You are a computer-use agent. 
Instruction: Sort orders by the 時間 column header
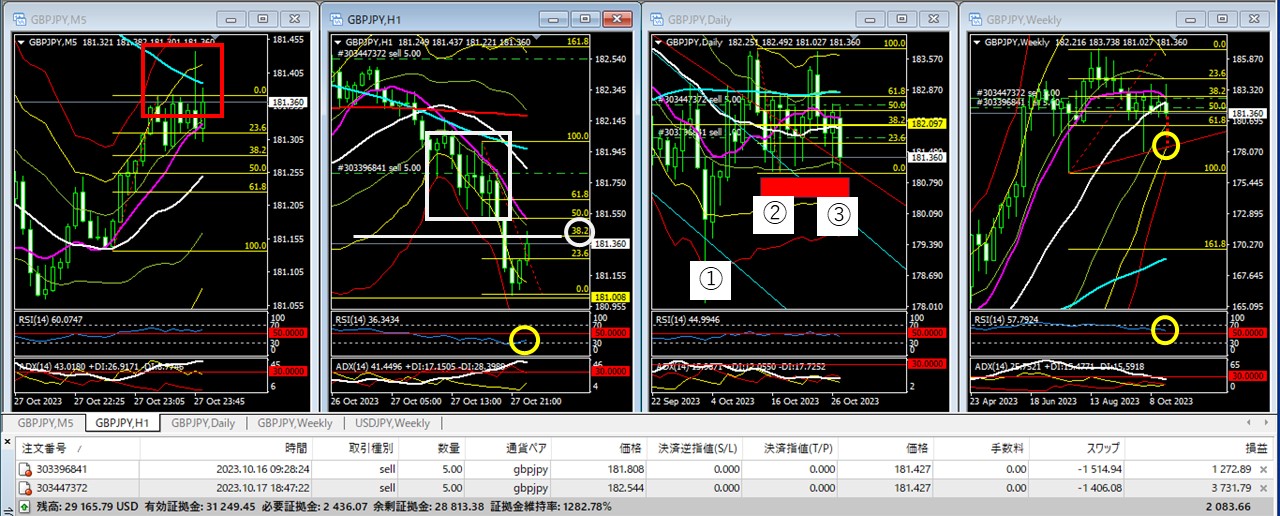295,448
